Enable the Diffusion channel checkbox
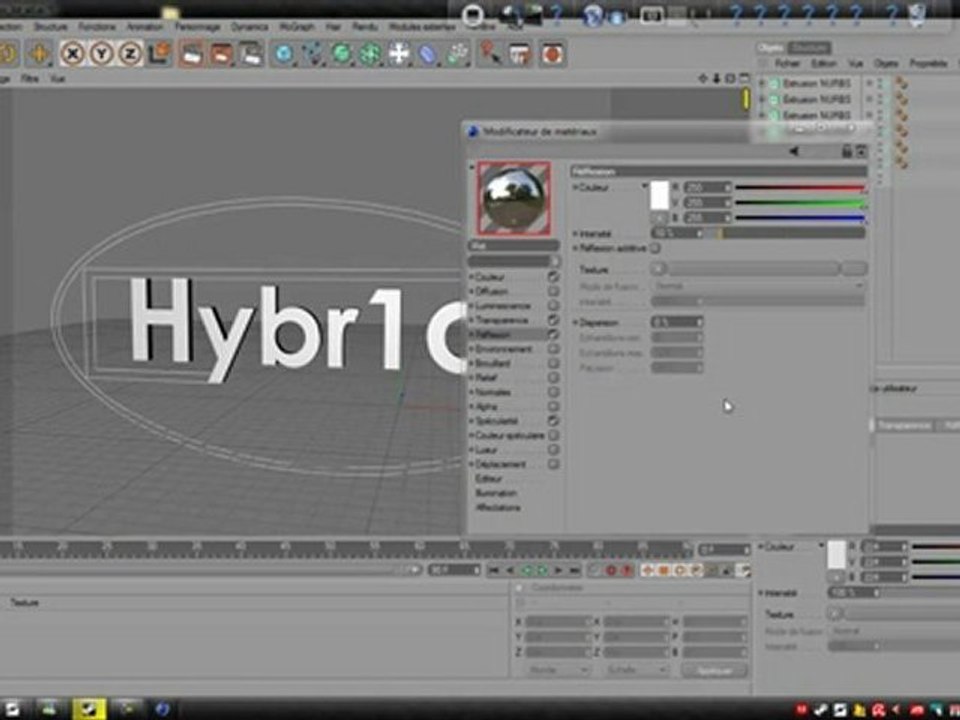The height and width of the screenshot is (720, 960). click(552, 291)
